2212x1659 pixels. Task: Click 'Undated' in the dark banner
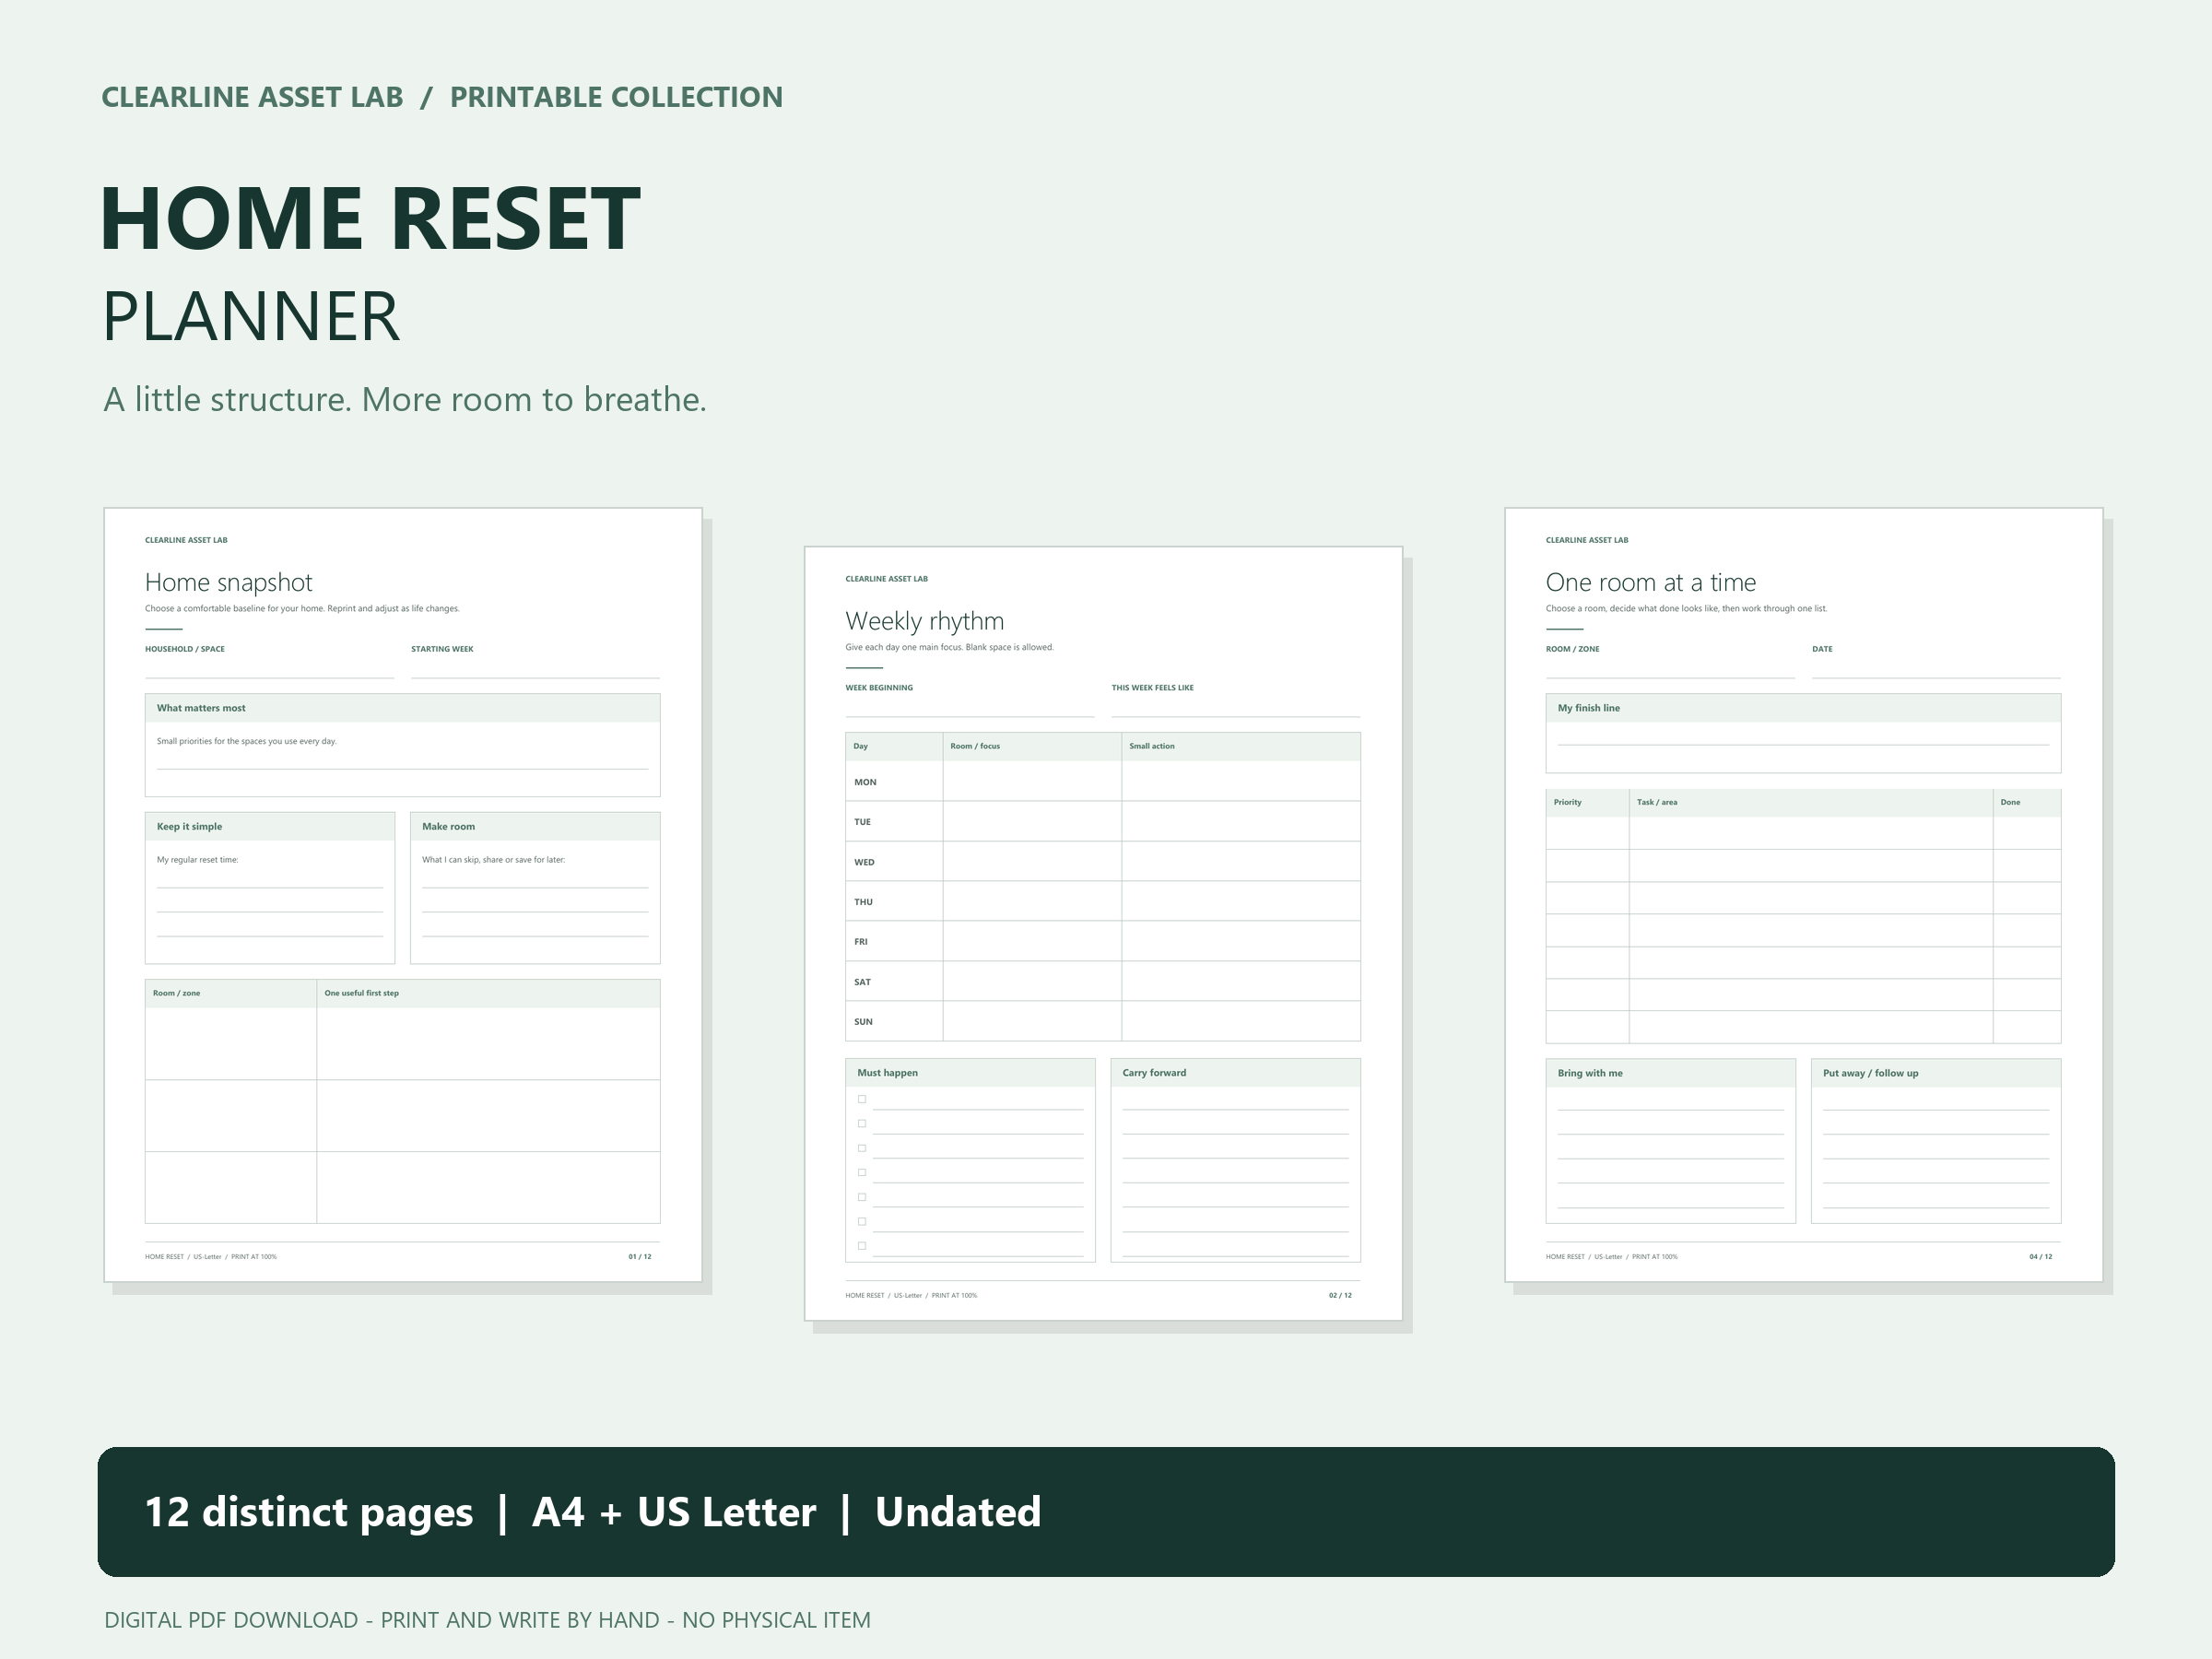(x=958, y=1512)
